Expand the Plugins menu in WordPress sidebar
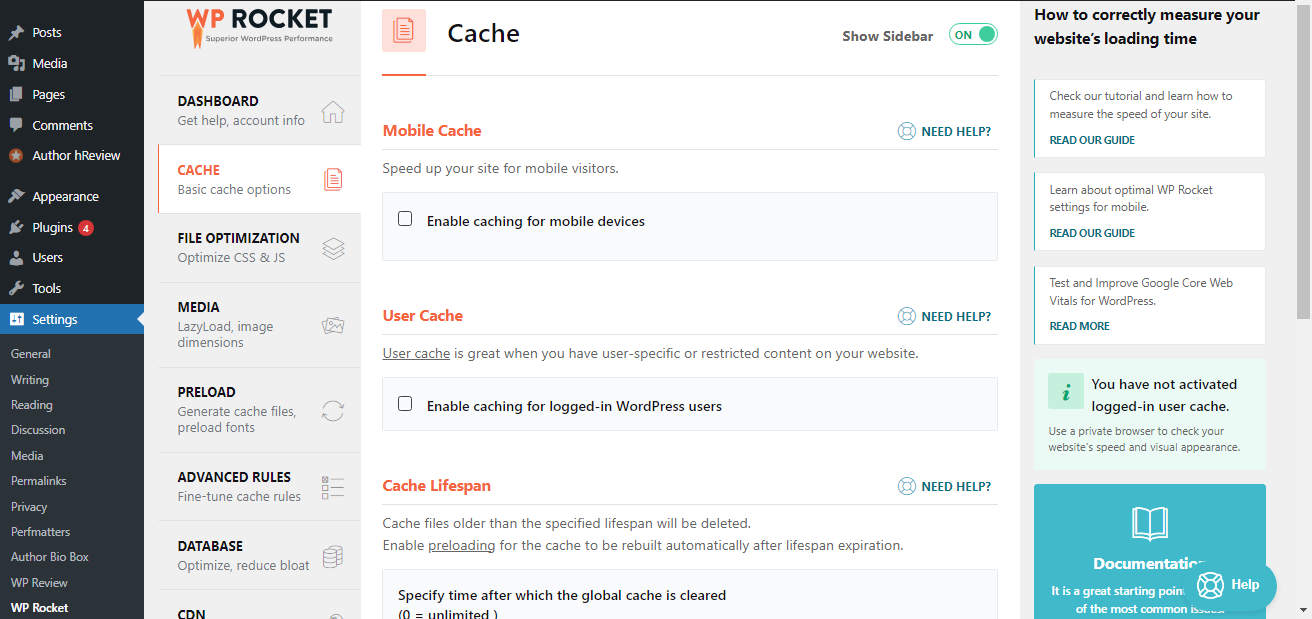 click(52, 227)
